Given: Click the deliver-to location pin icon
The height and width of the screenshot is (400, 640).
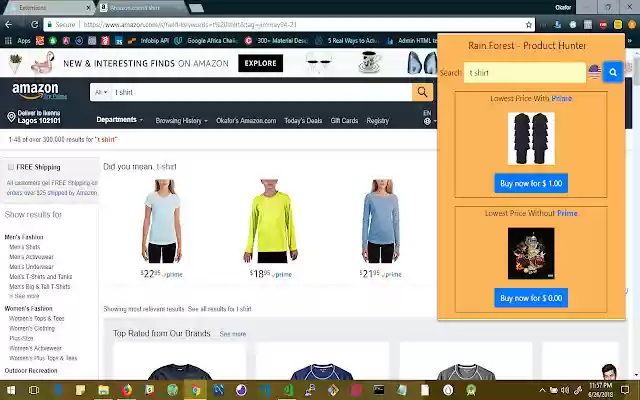Looking at the screenshot, I should [11, 117].
